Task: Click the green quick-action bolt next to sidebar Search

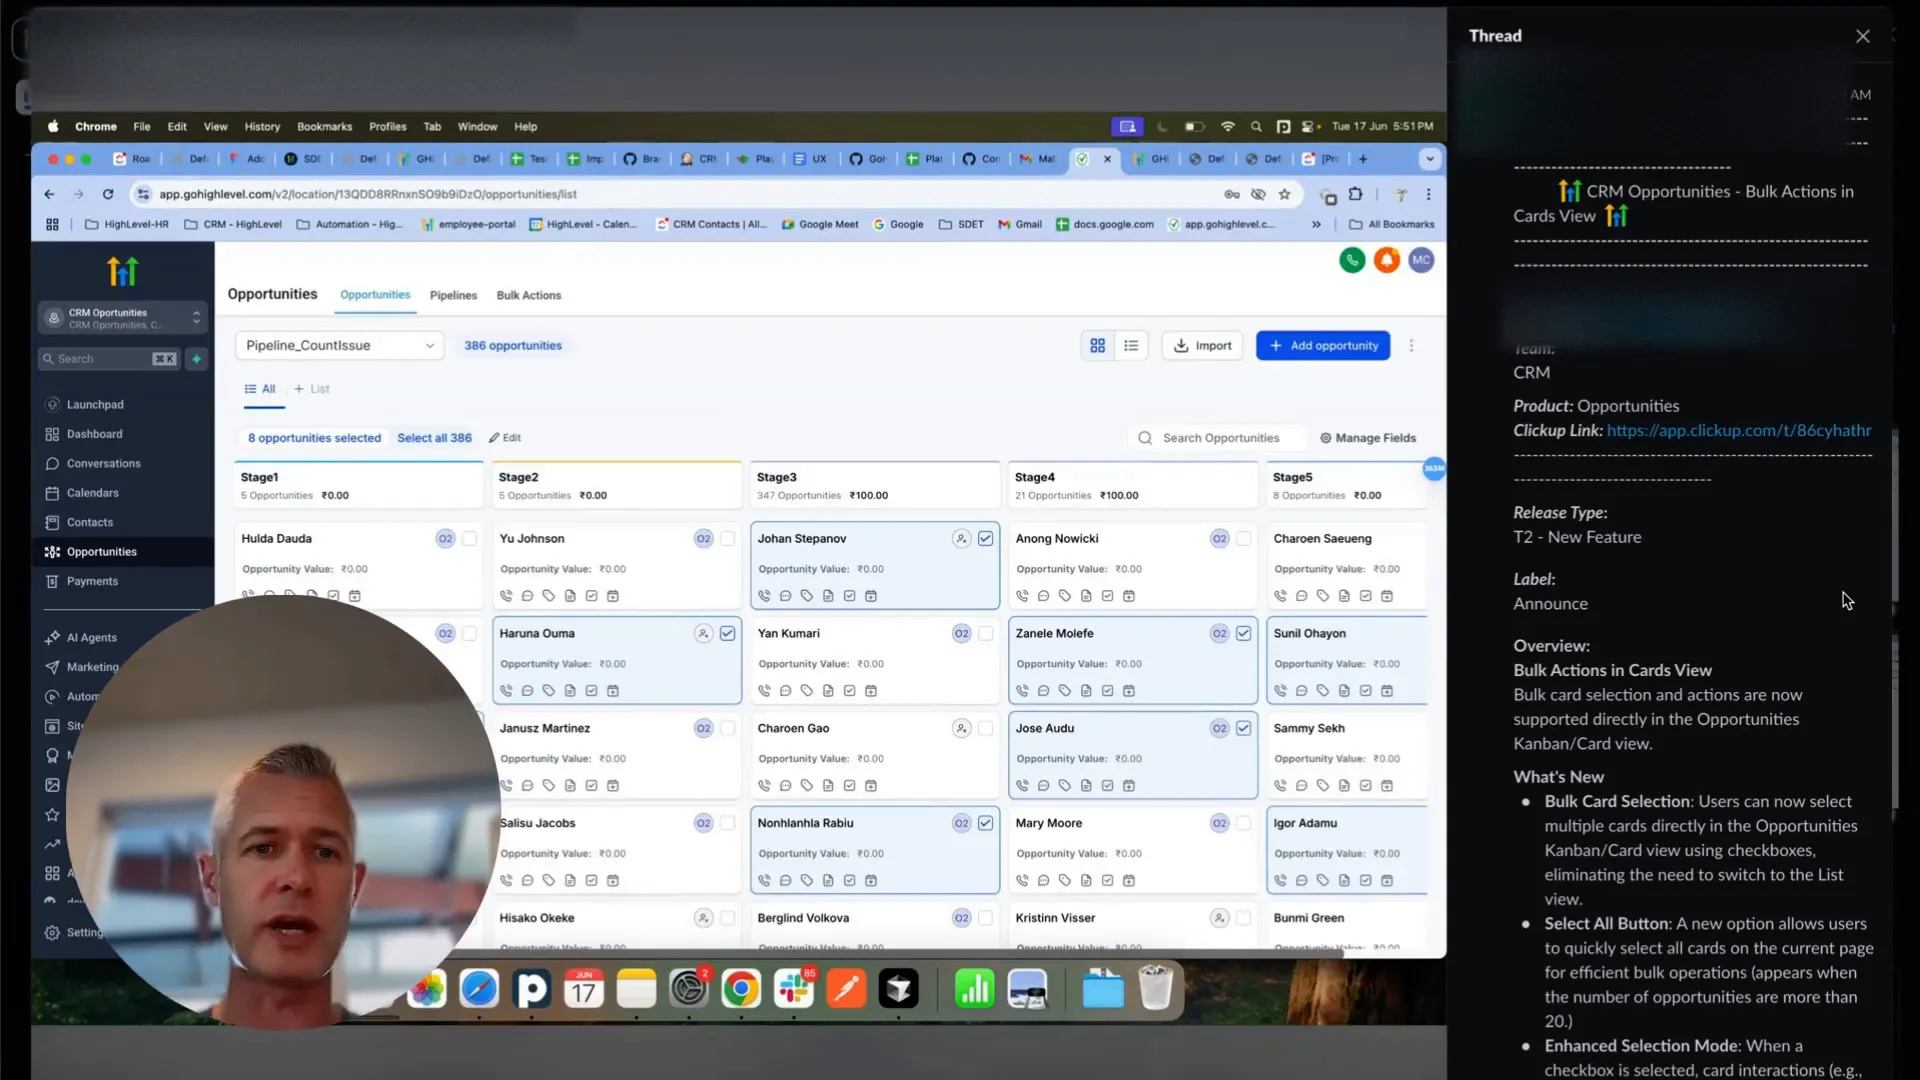Action: 196,359
